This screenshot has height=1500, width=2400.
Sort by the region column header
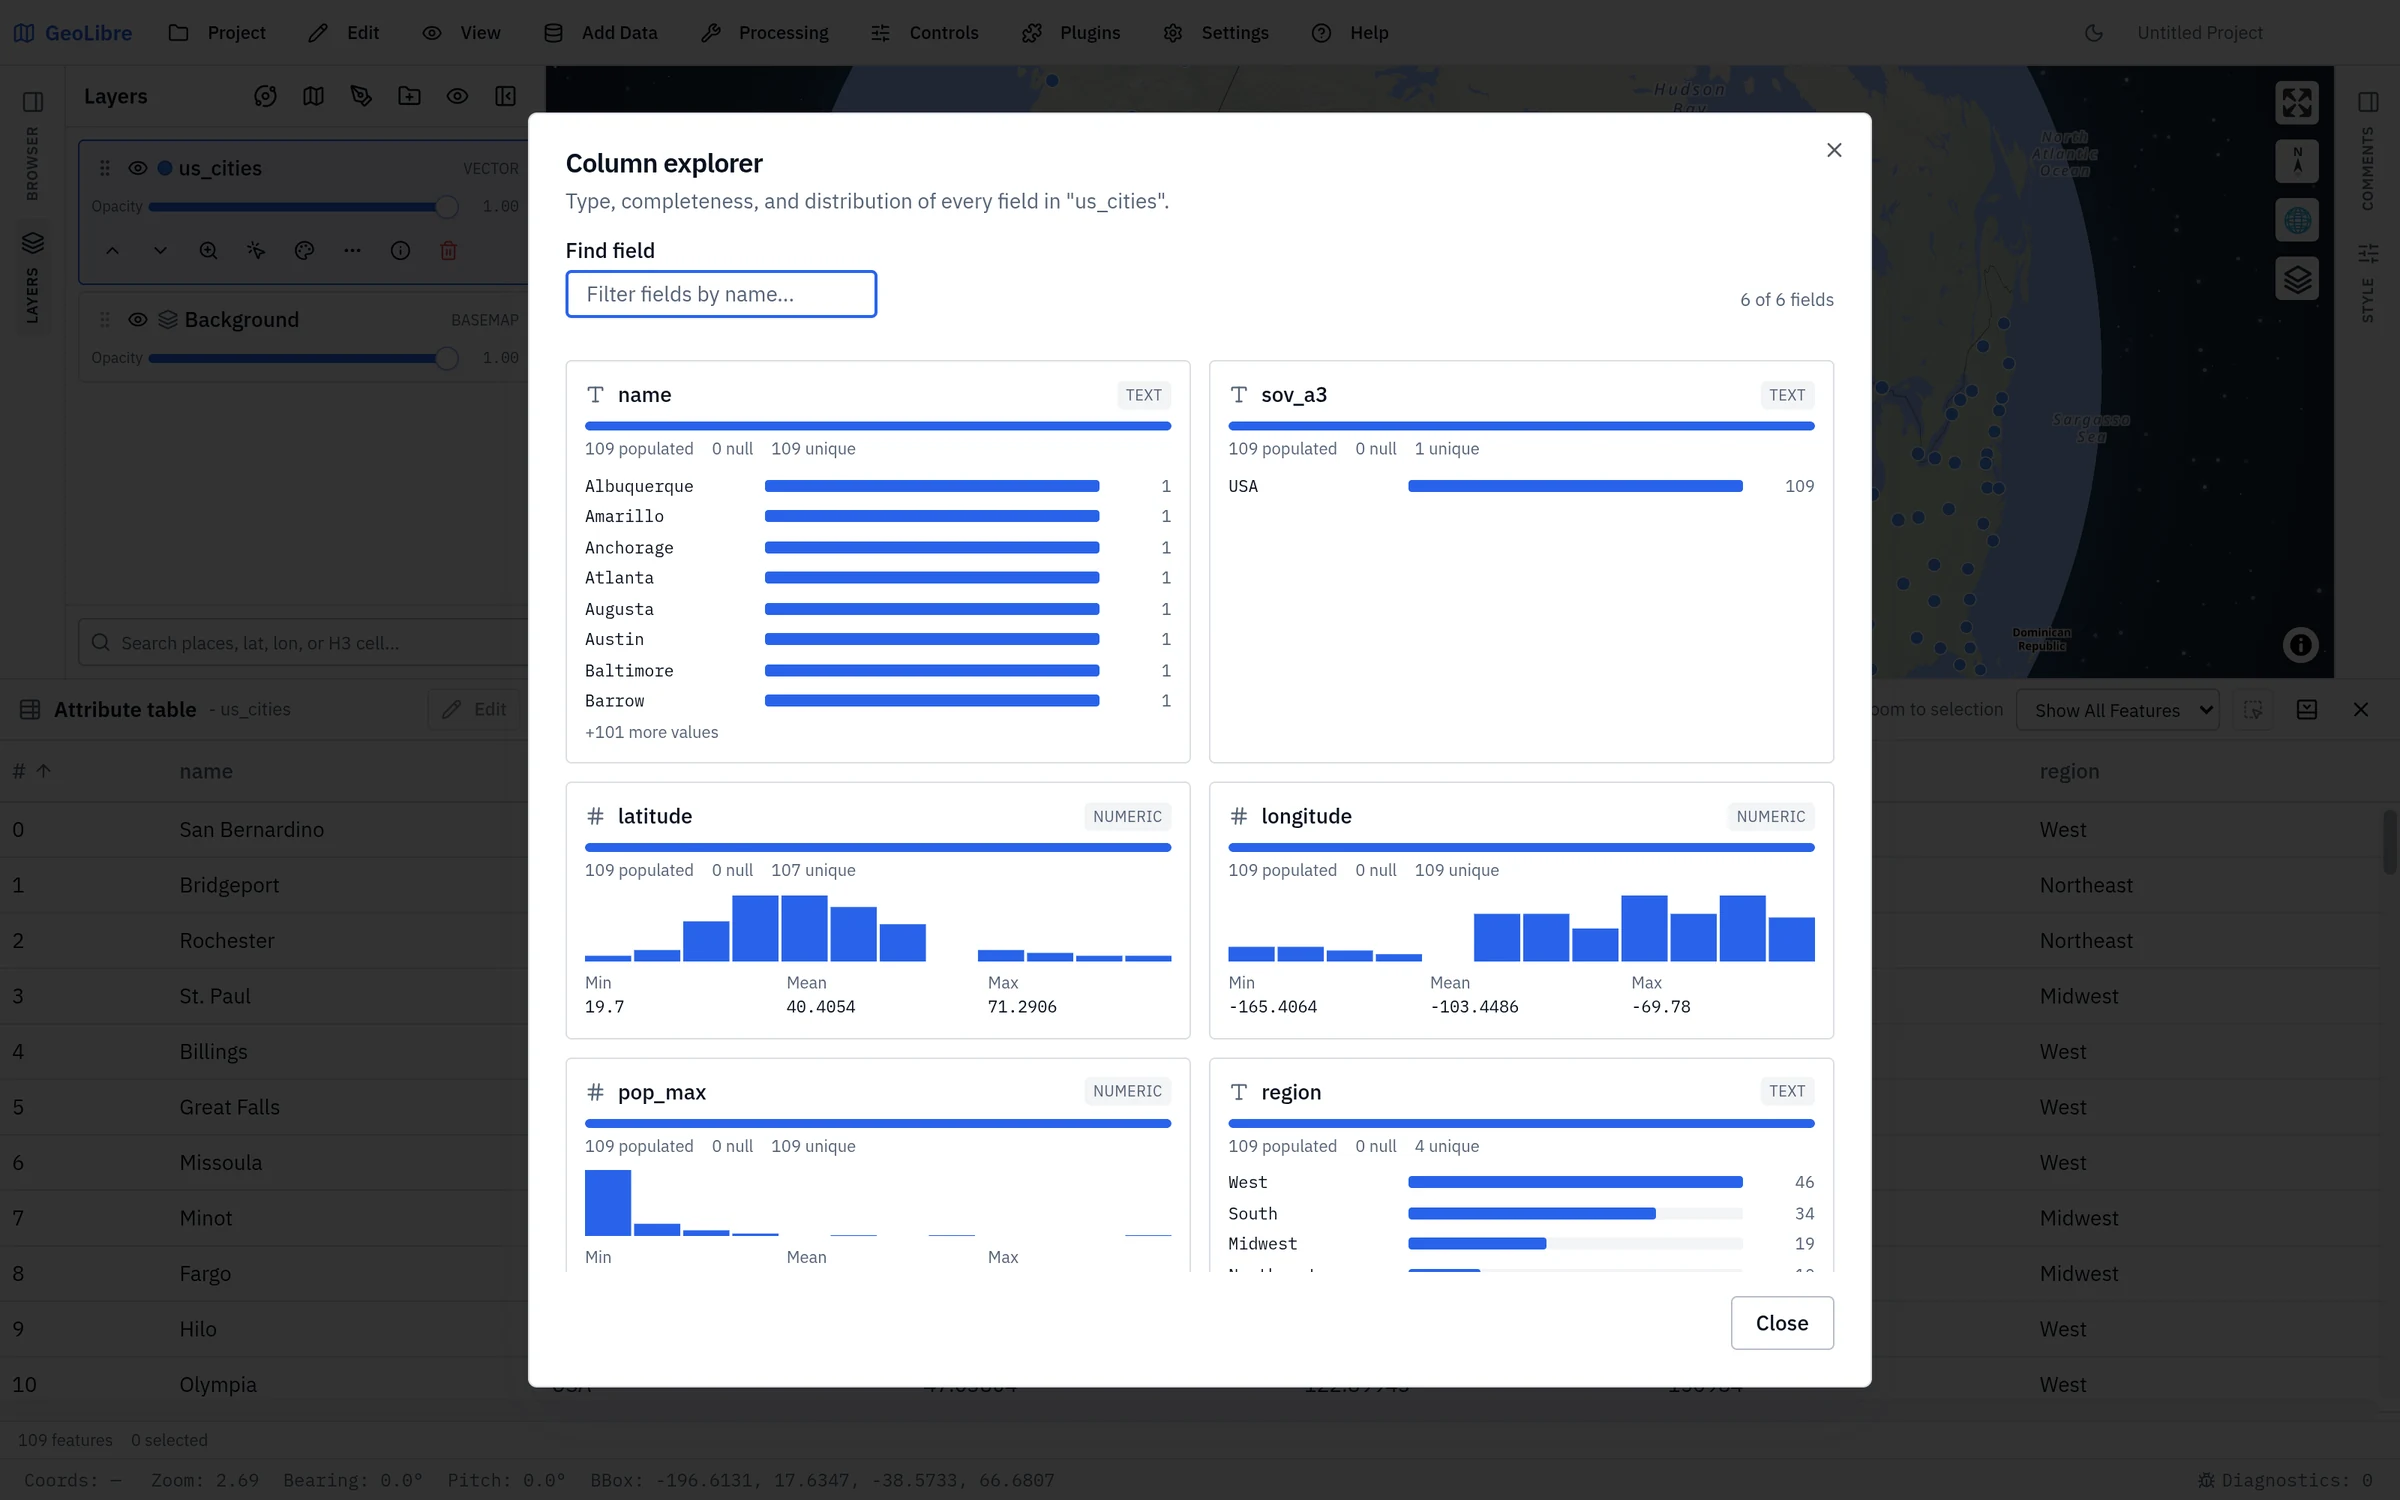pyautogui.click(x=2069, y=771)
